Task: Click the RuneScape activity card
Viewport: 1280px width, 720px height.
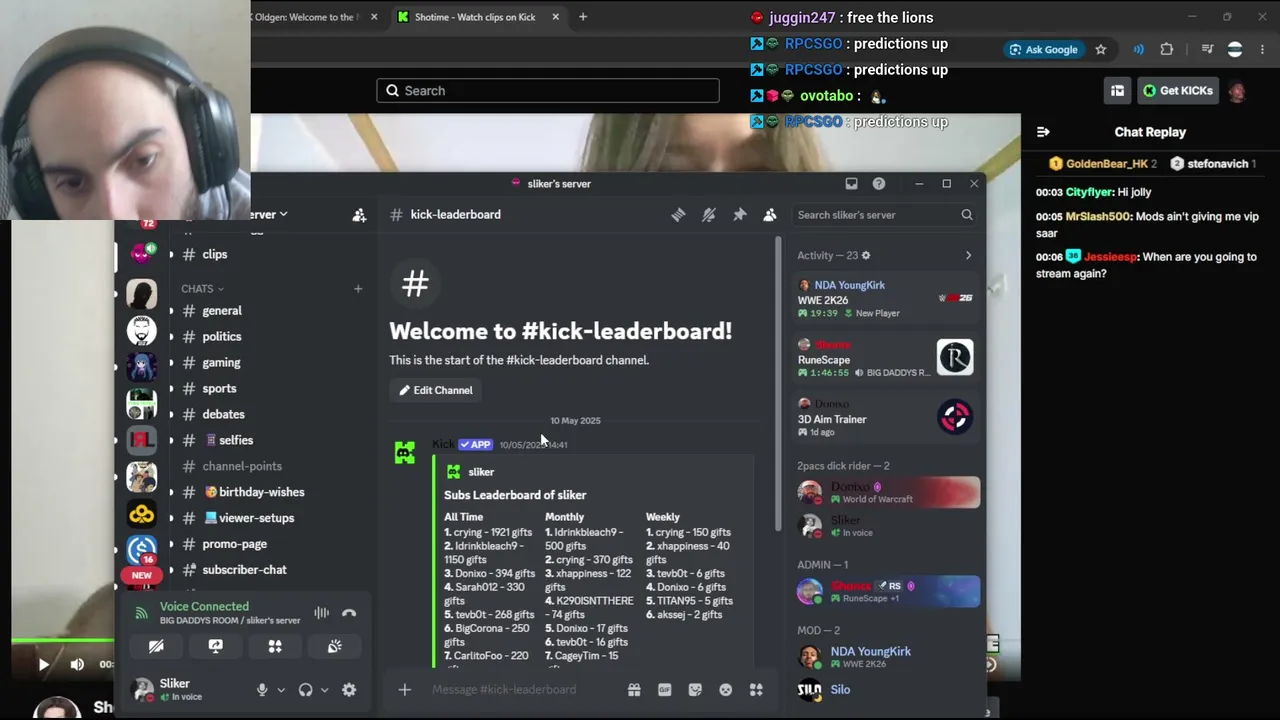Action: click(x=885, y=358)
